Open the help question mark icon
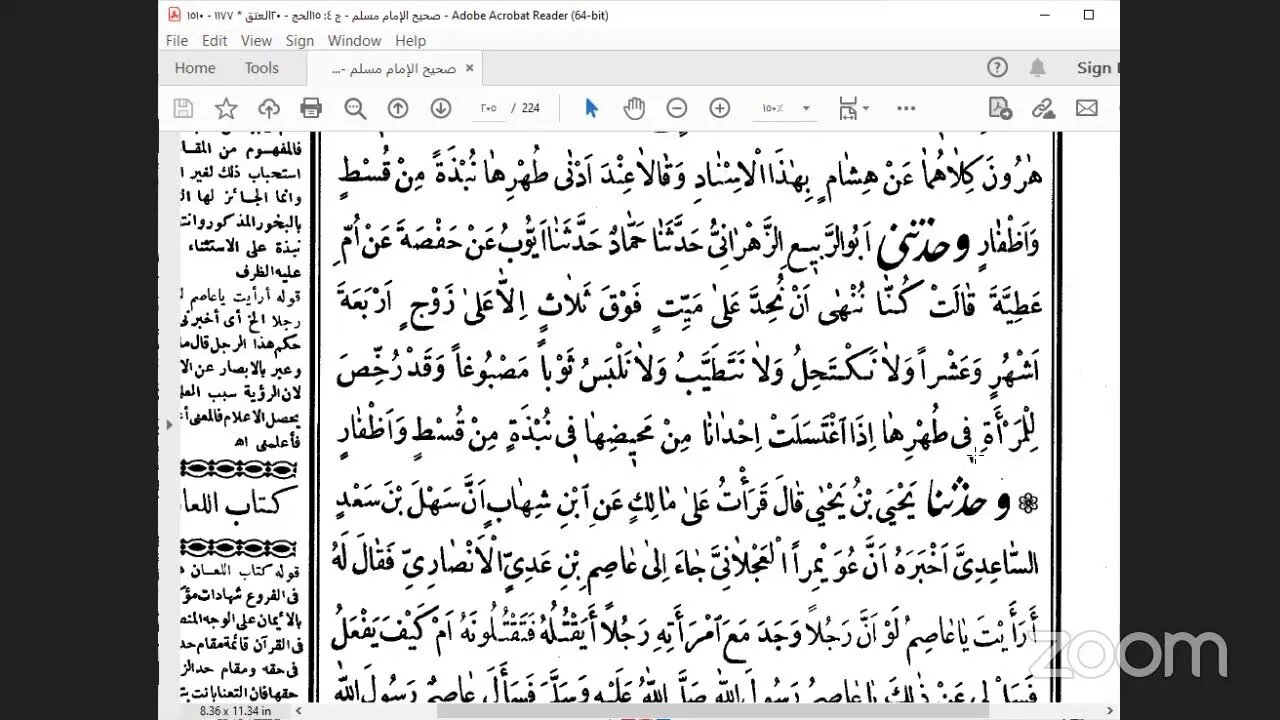 (997, 68)
